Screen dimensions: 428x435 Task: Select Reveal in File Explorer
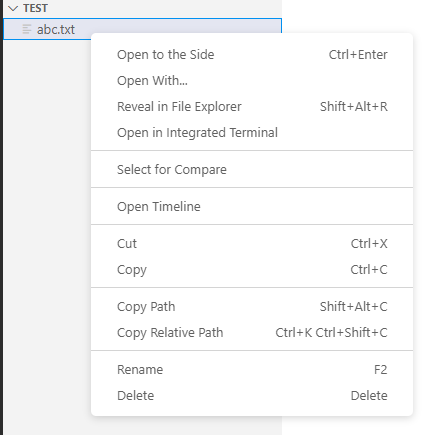click(x=252, y=107)
